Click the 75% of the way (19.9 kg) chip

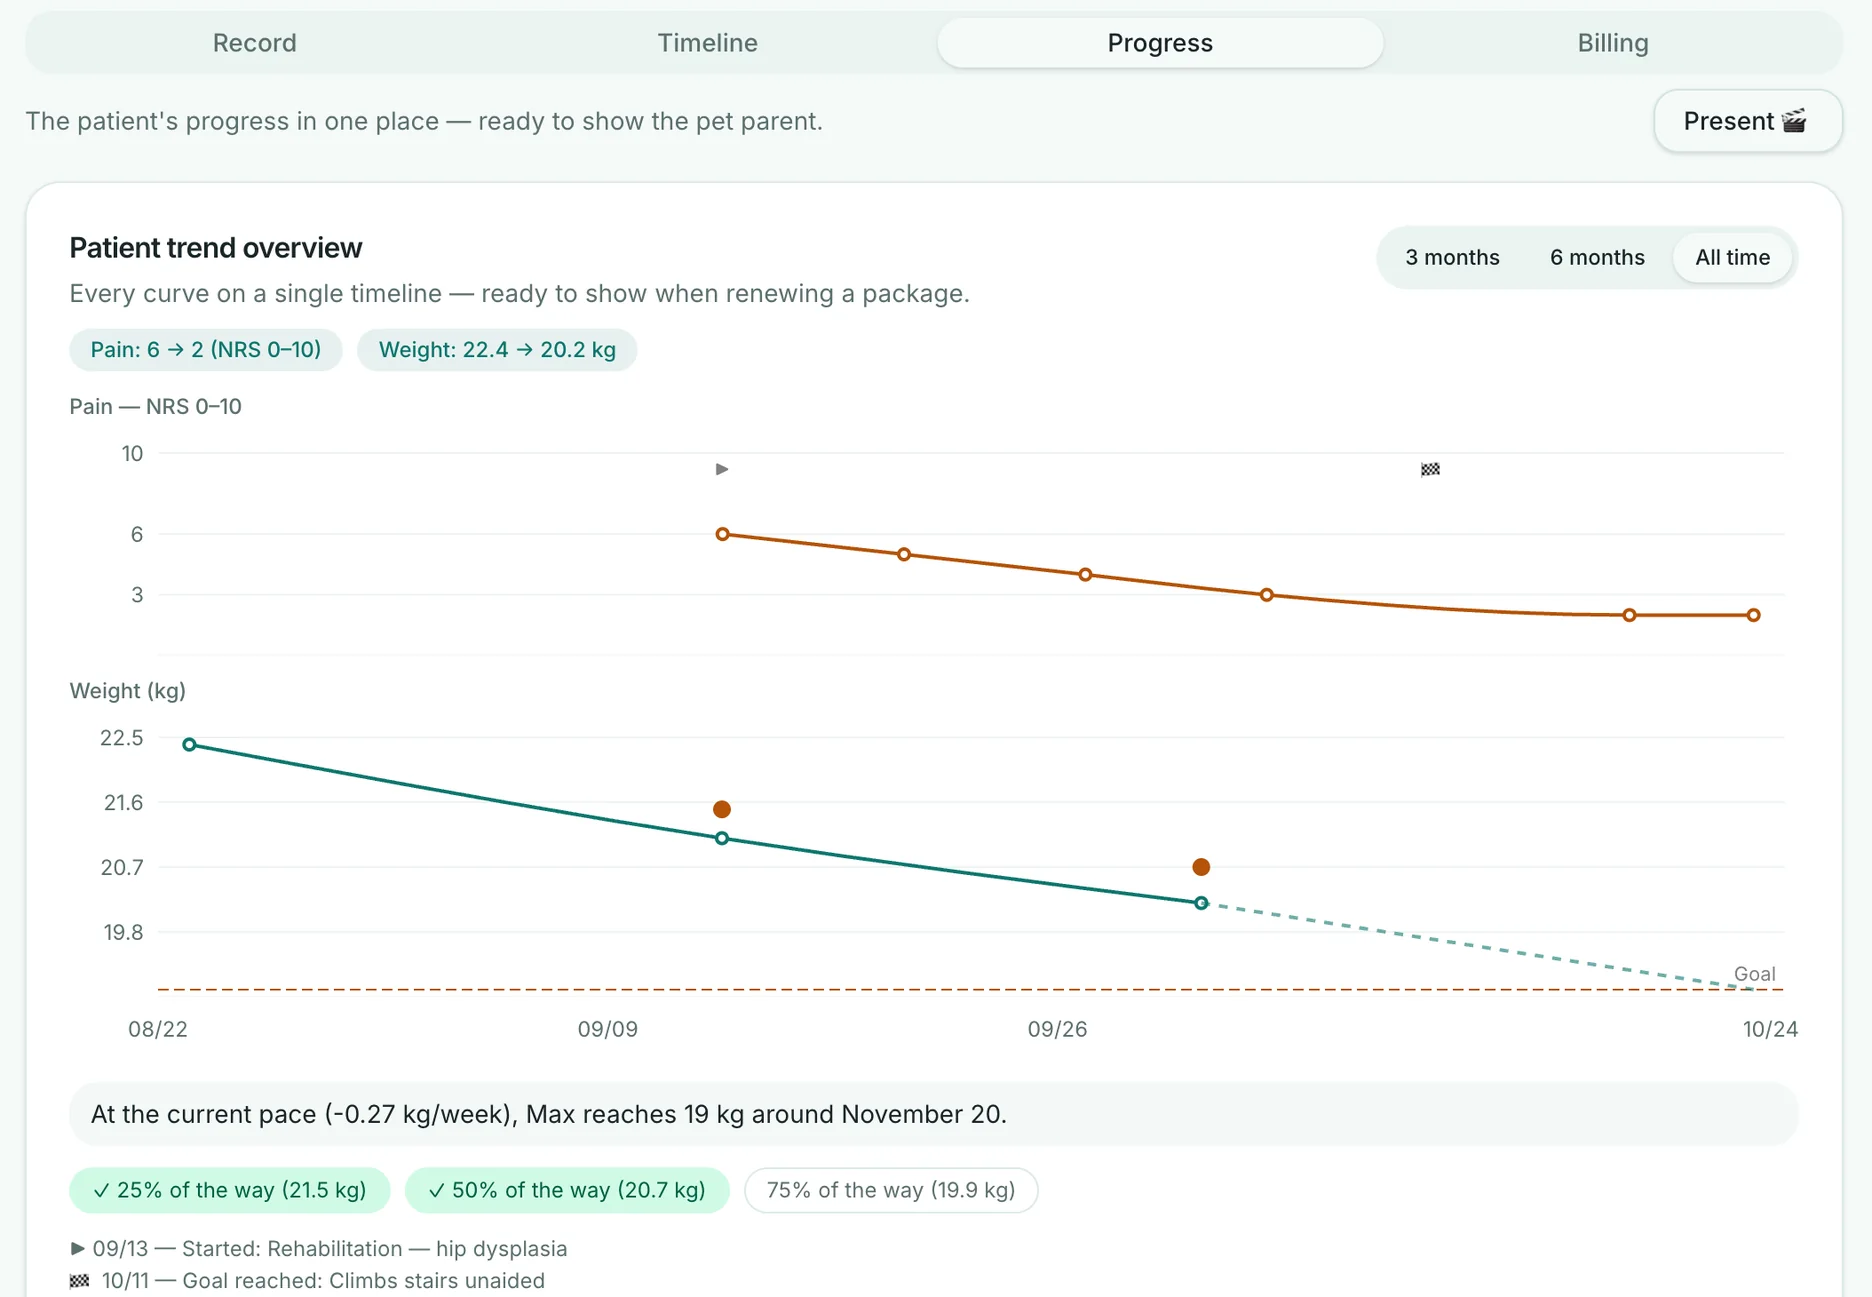(891, 1190)
